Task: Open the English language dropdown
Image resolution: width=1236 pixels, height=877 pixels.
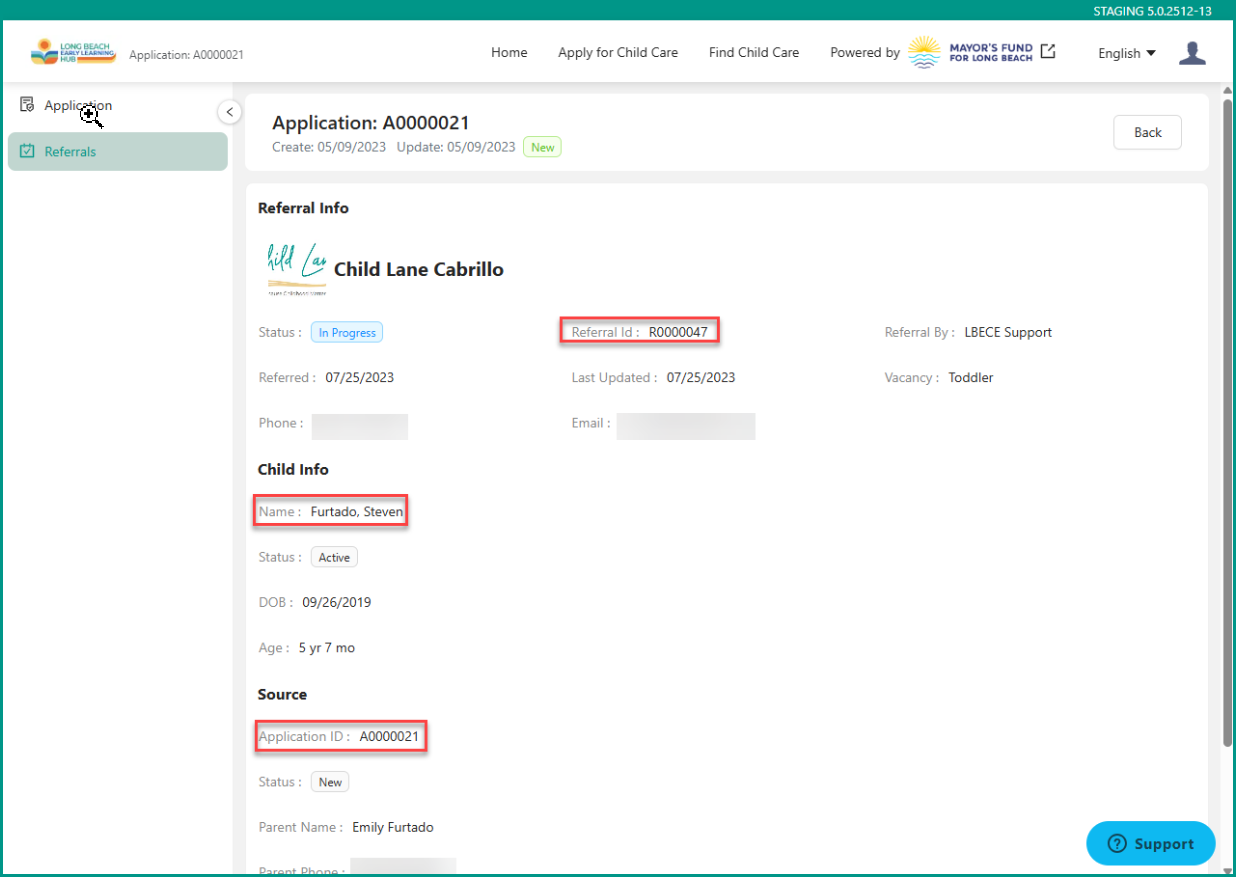Action: point(1127,53)
